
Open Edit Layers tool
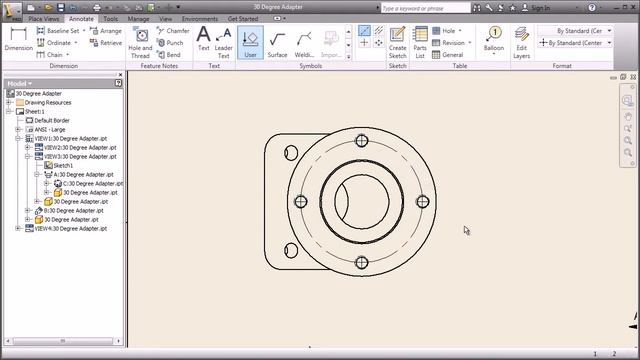(521, 43)
